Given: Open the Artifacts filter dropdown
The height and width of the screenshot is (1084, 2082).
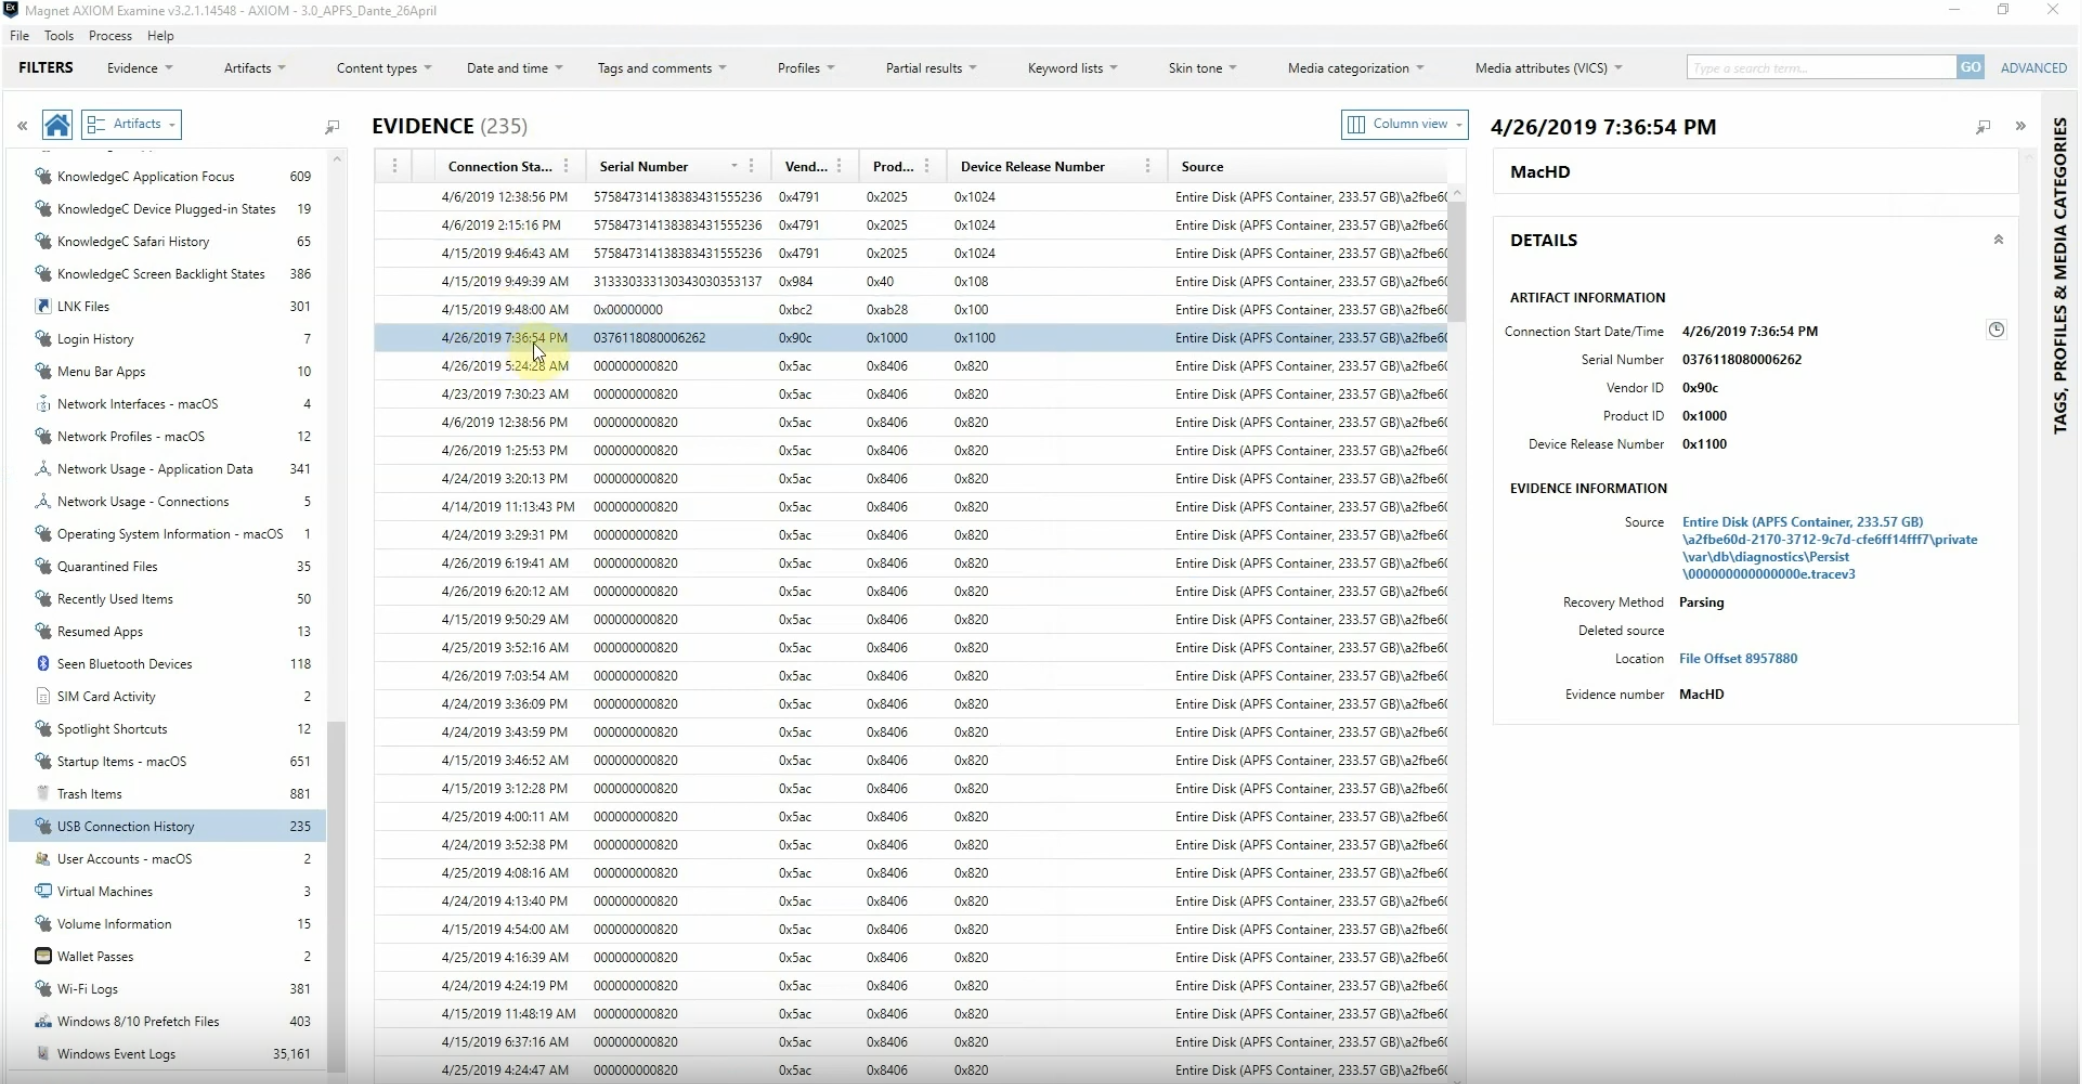Looking at the screenshot, I should [255, 68].
